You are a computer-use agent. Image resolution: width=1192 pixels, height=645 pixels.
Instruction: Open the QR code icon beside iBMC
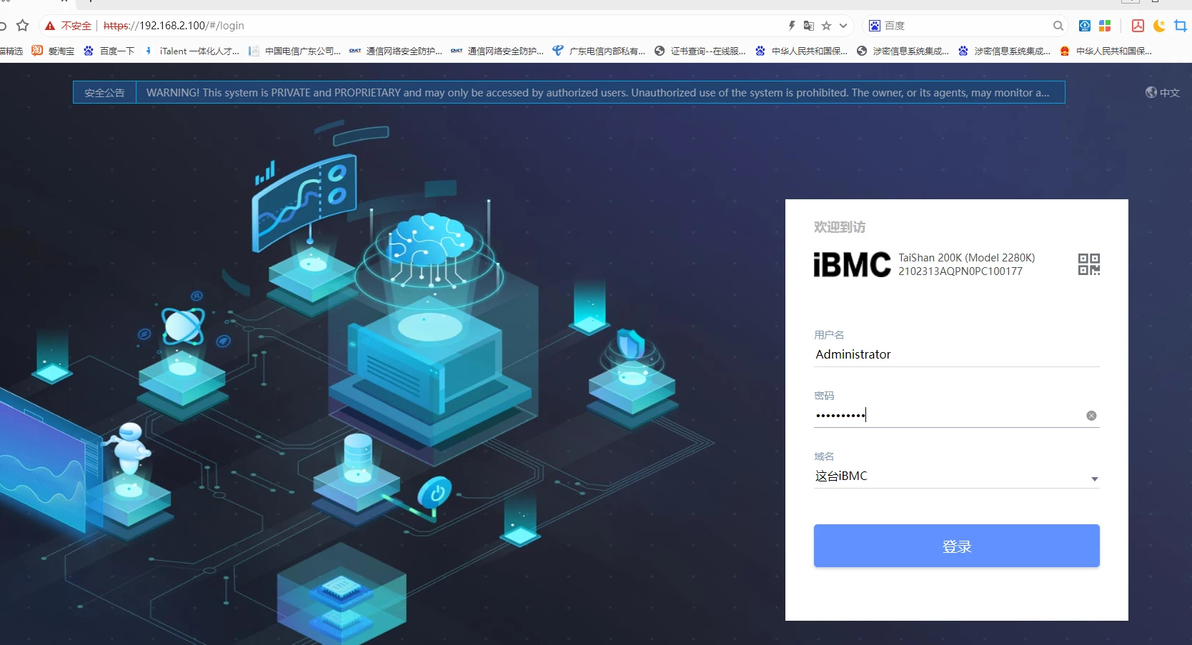pos(1089,264)
